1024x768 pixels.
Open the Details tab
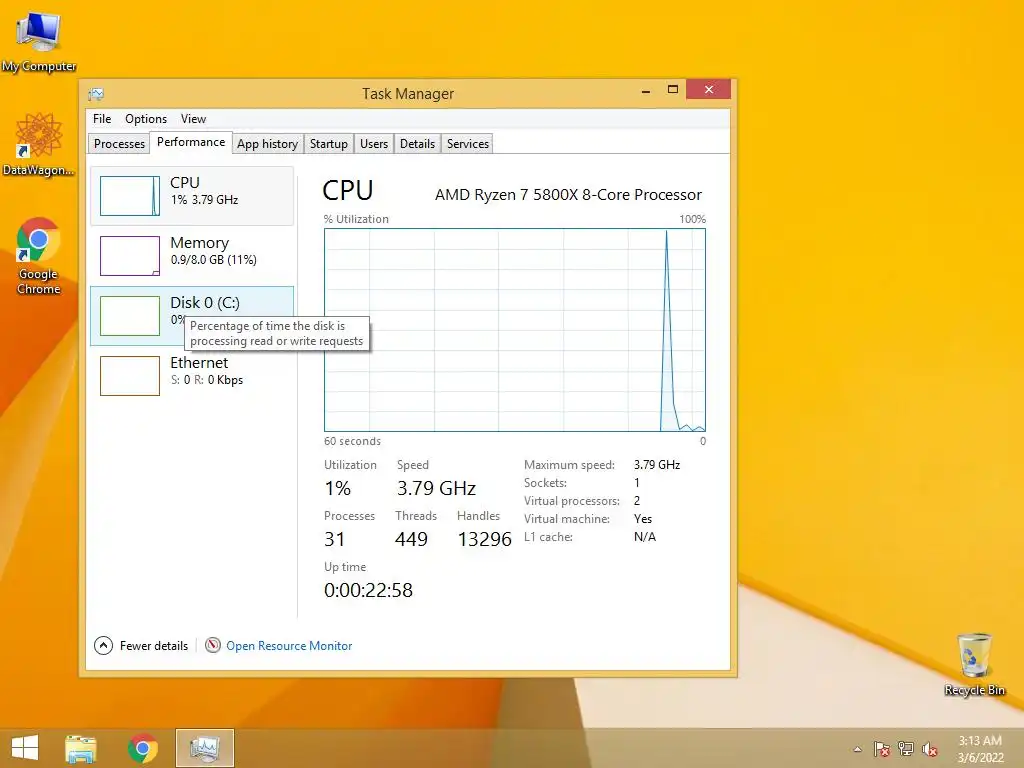pyautogui.click(x=417, y=144)
